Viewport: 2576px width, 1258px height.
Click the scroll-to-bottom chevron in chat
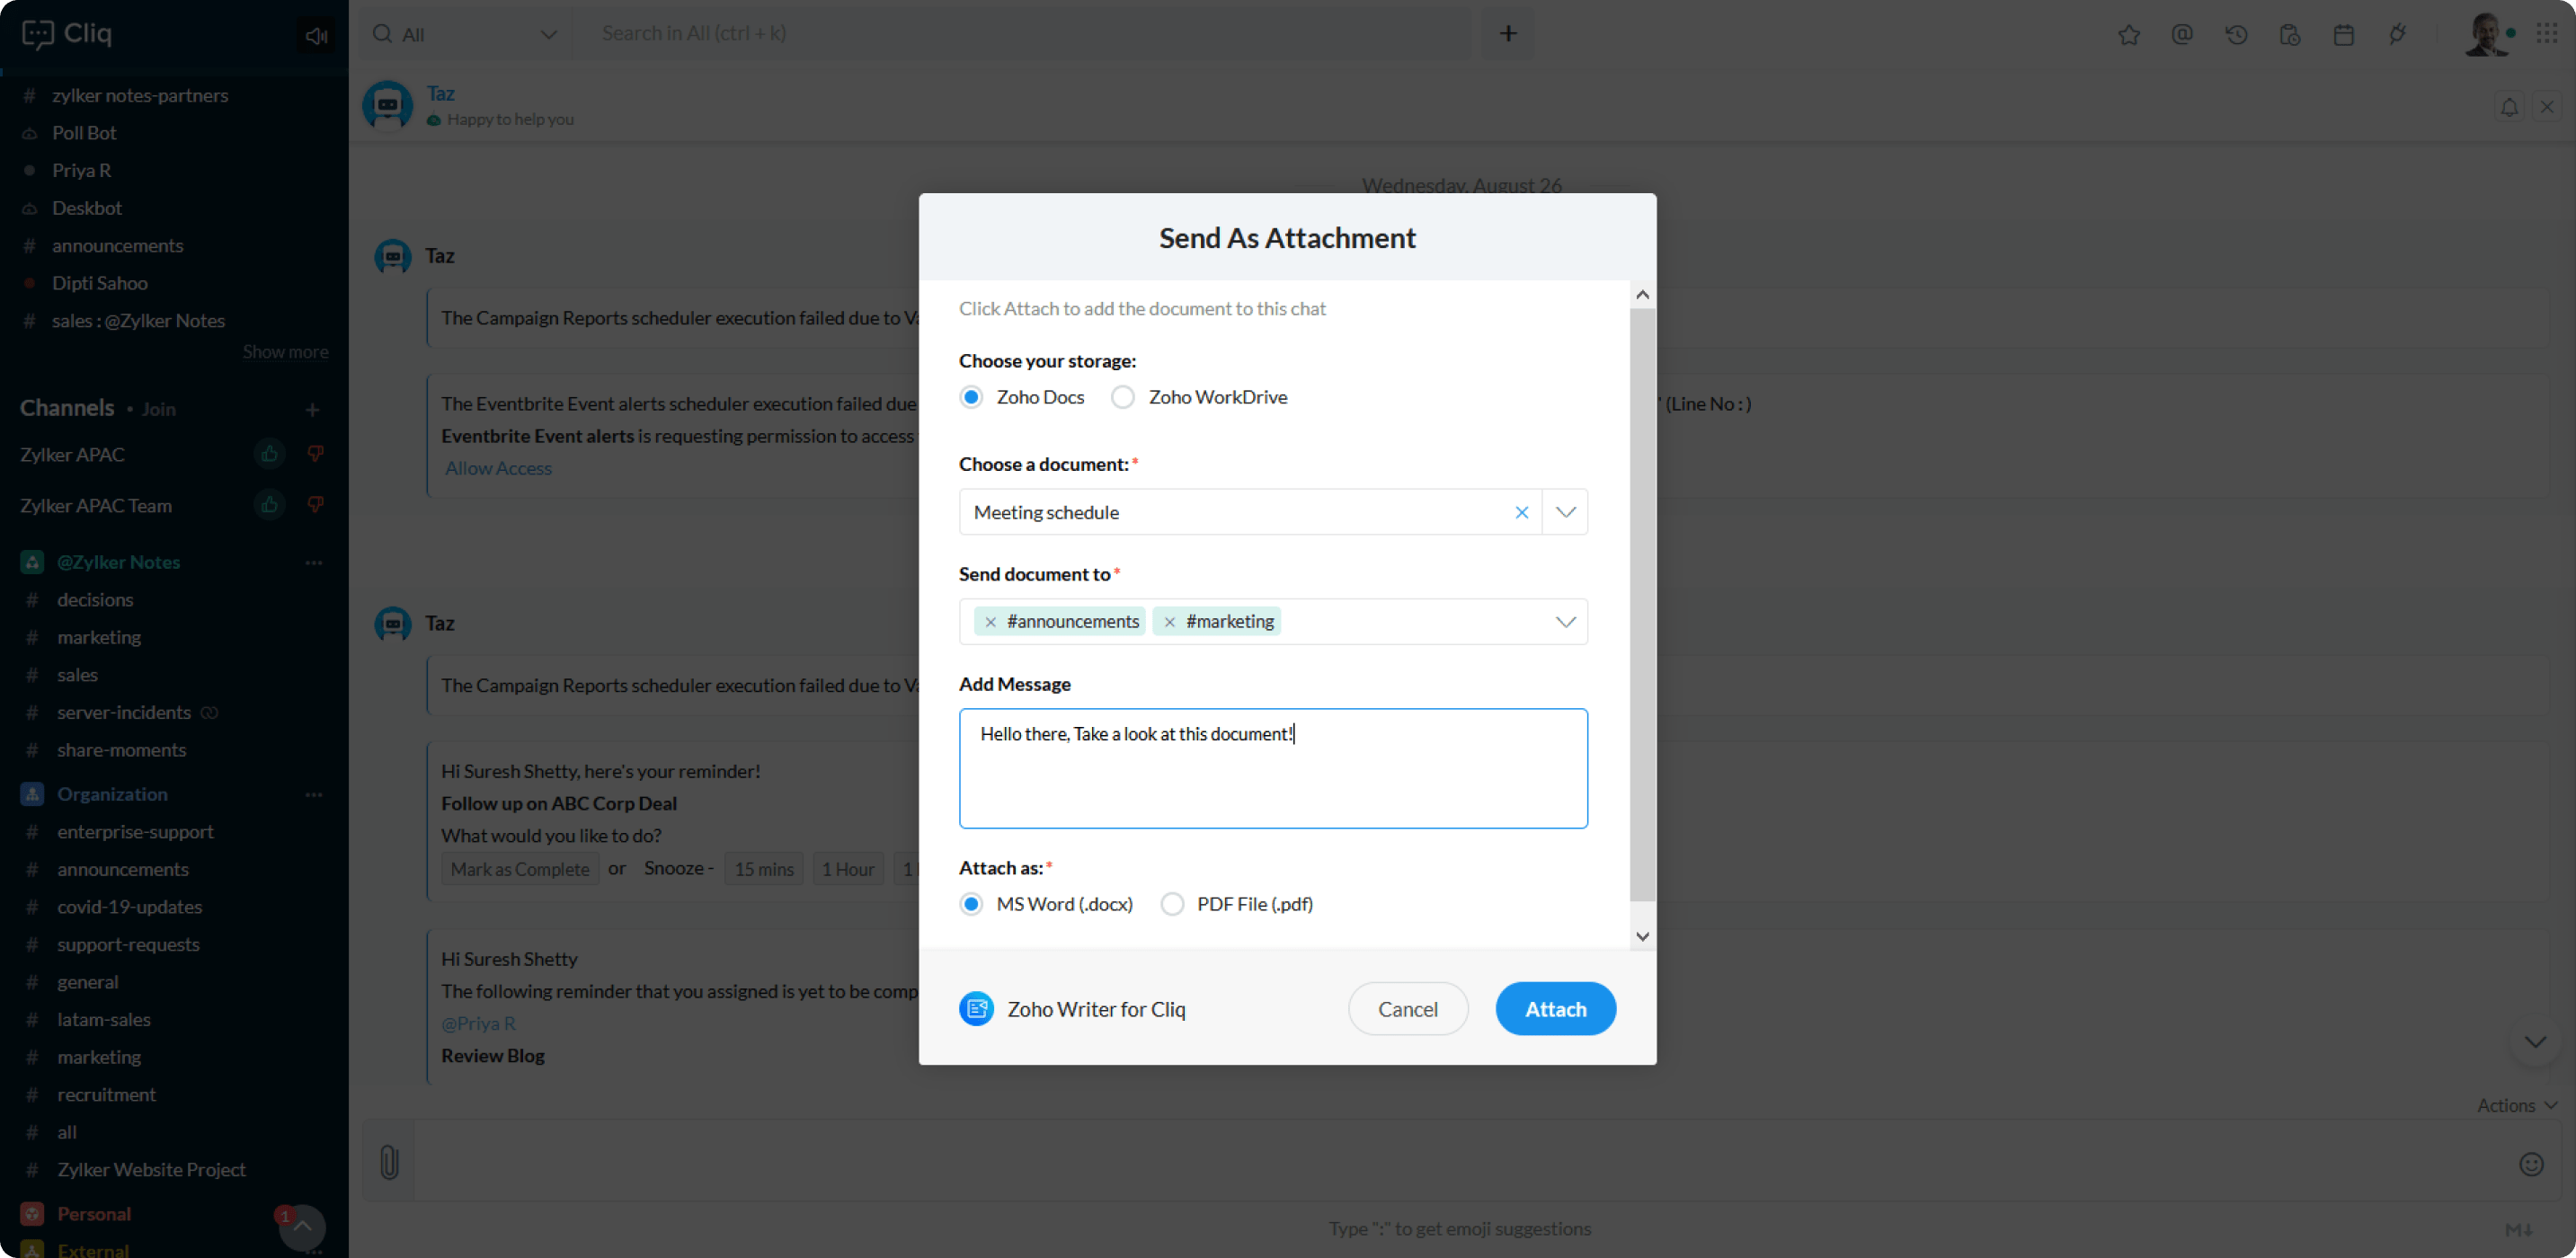tap(2534, 1041)
